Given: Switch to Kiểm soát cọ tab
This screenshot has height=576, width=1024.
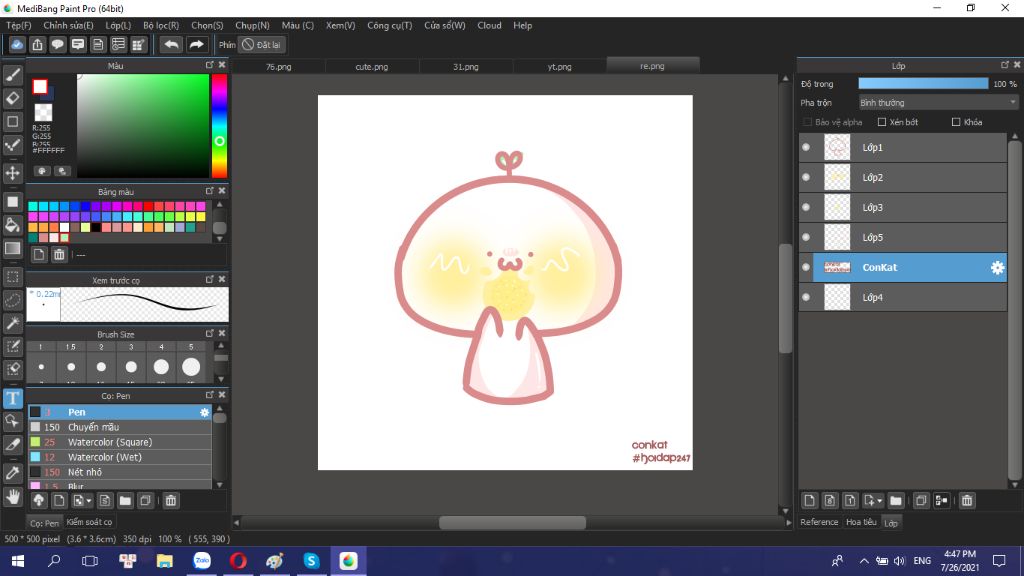Looking at the screenshot, I should [x=89, y=522].
